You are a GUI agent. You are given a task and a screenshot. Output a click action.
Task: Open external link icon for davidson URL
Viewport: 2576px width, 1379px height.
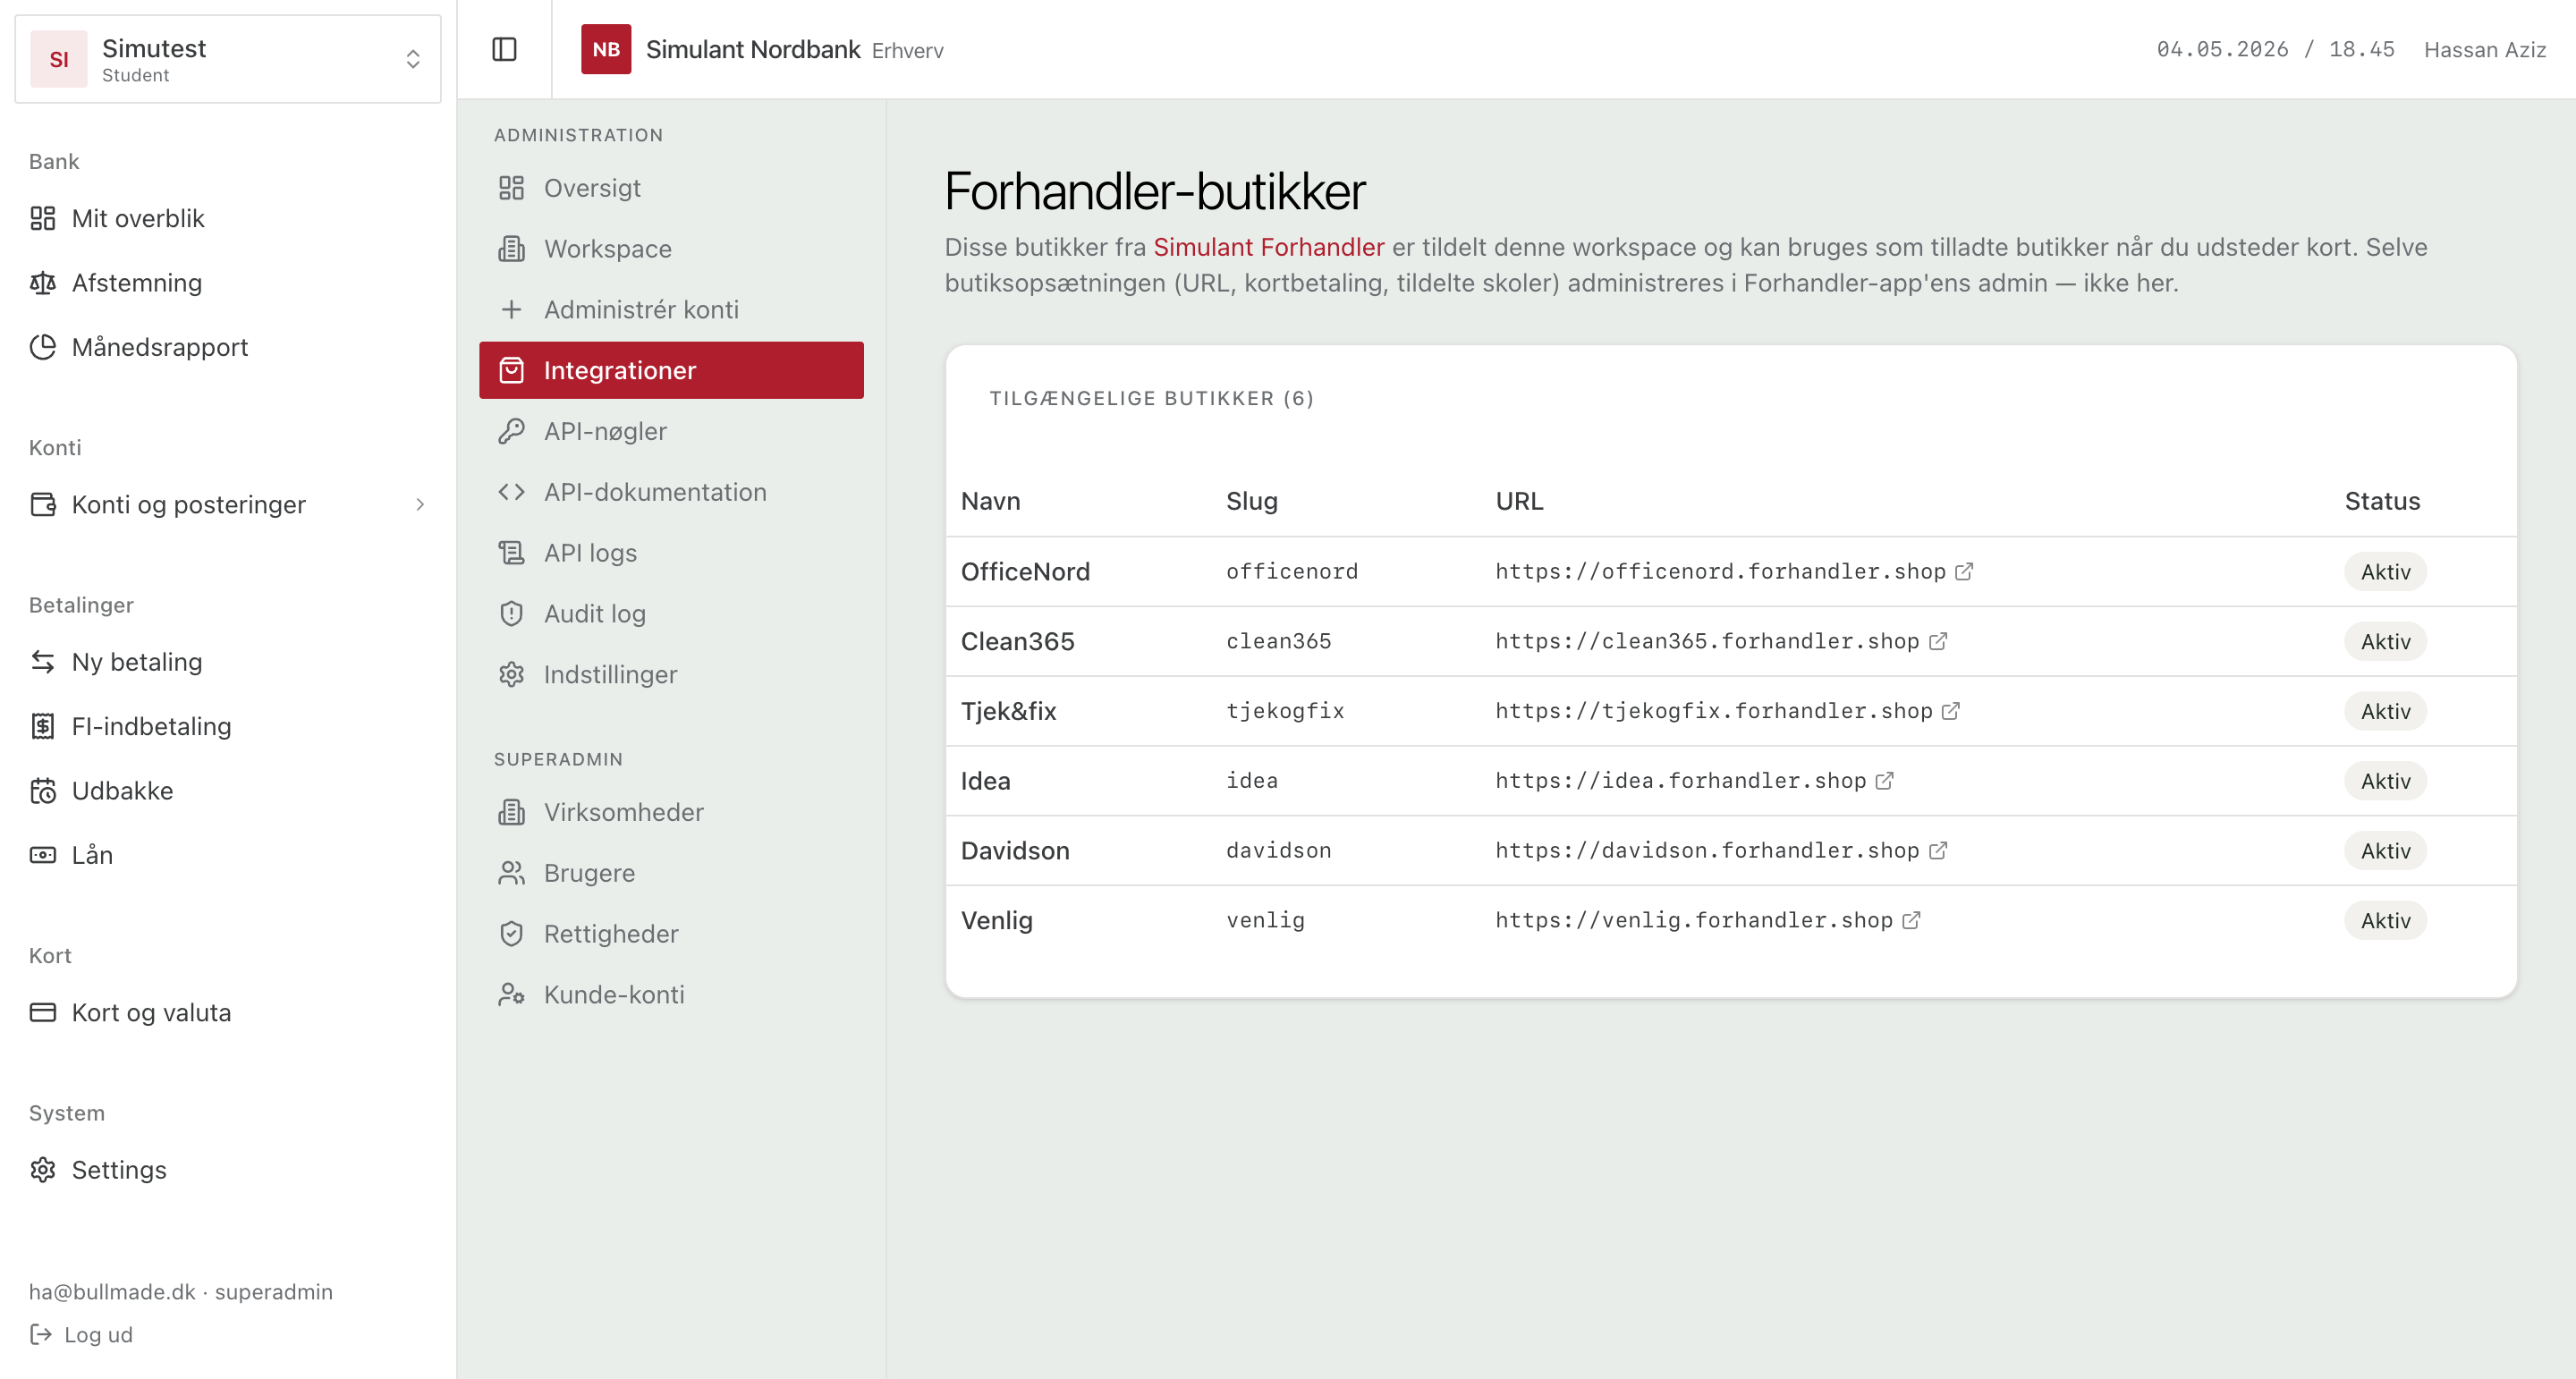click(x=1938, y=850)
